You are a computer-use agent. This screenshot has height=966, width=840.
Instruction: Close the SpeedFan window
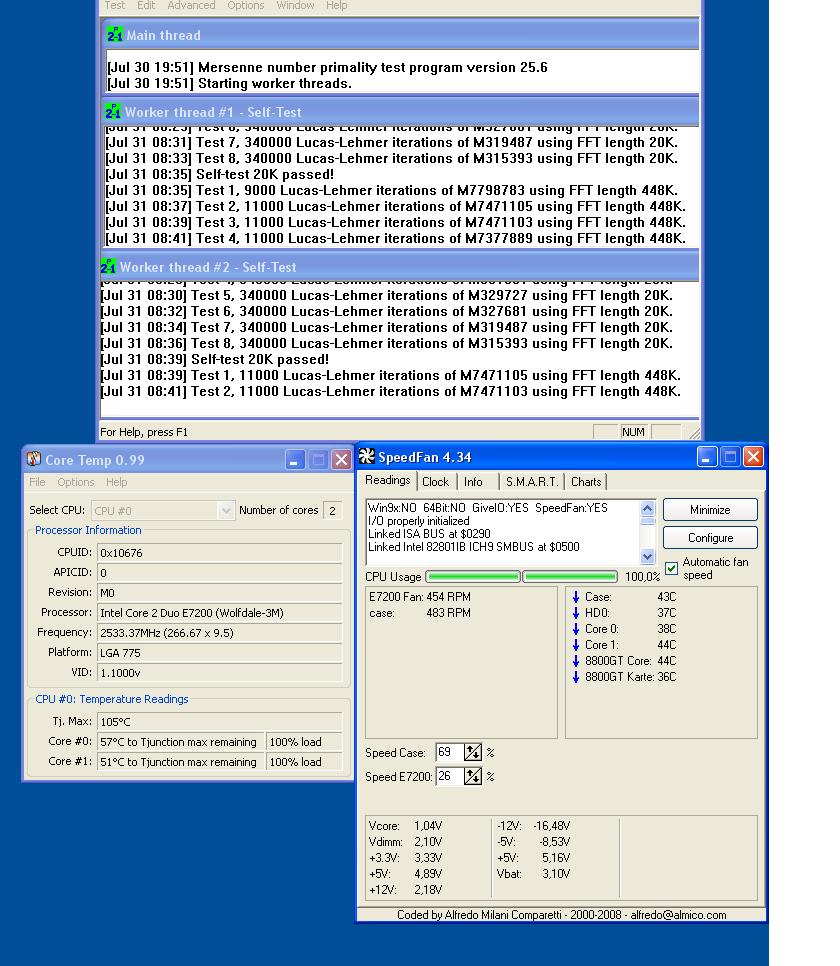(x=753, y=457)
